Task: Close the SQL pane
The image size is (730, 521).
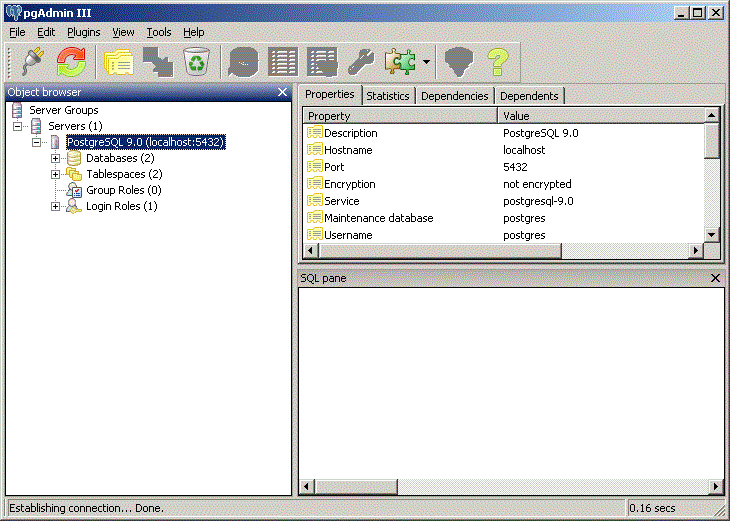Action: click(x=715, y=278)
